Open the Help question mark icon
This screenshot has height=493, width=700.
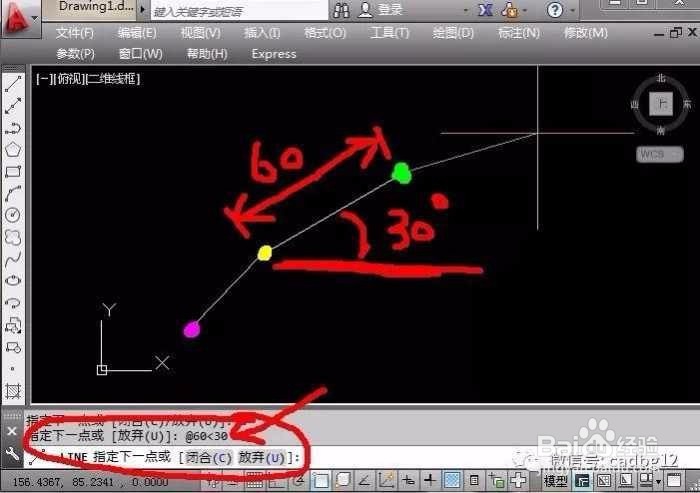click(x=555, y=10)
